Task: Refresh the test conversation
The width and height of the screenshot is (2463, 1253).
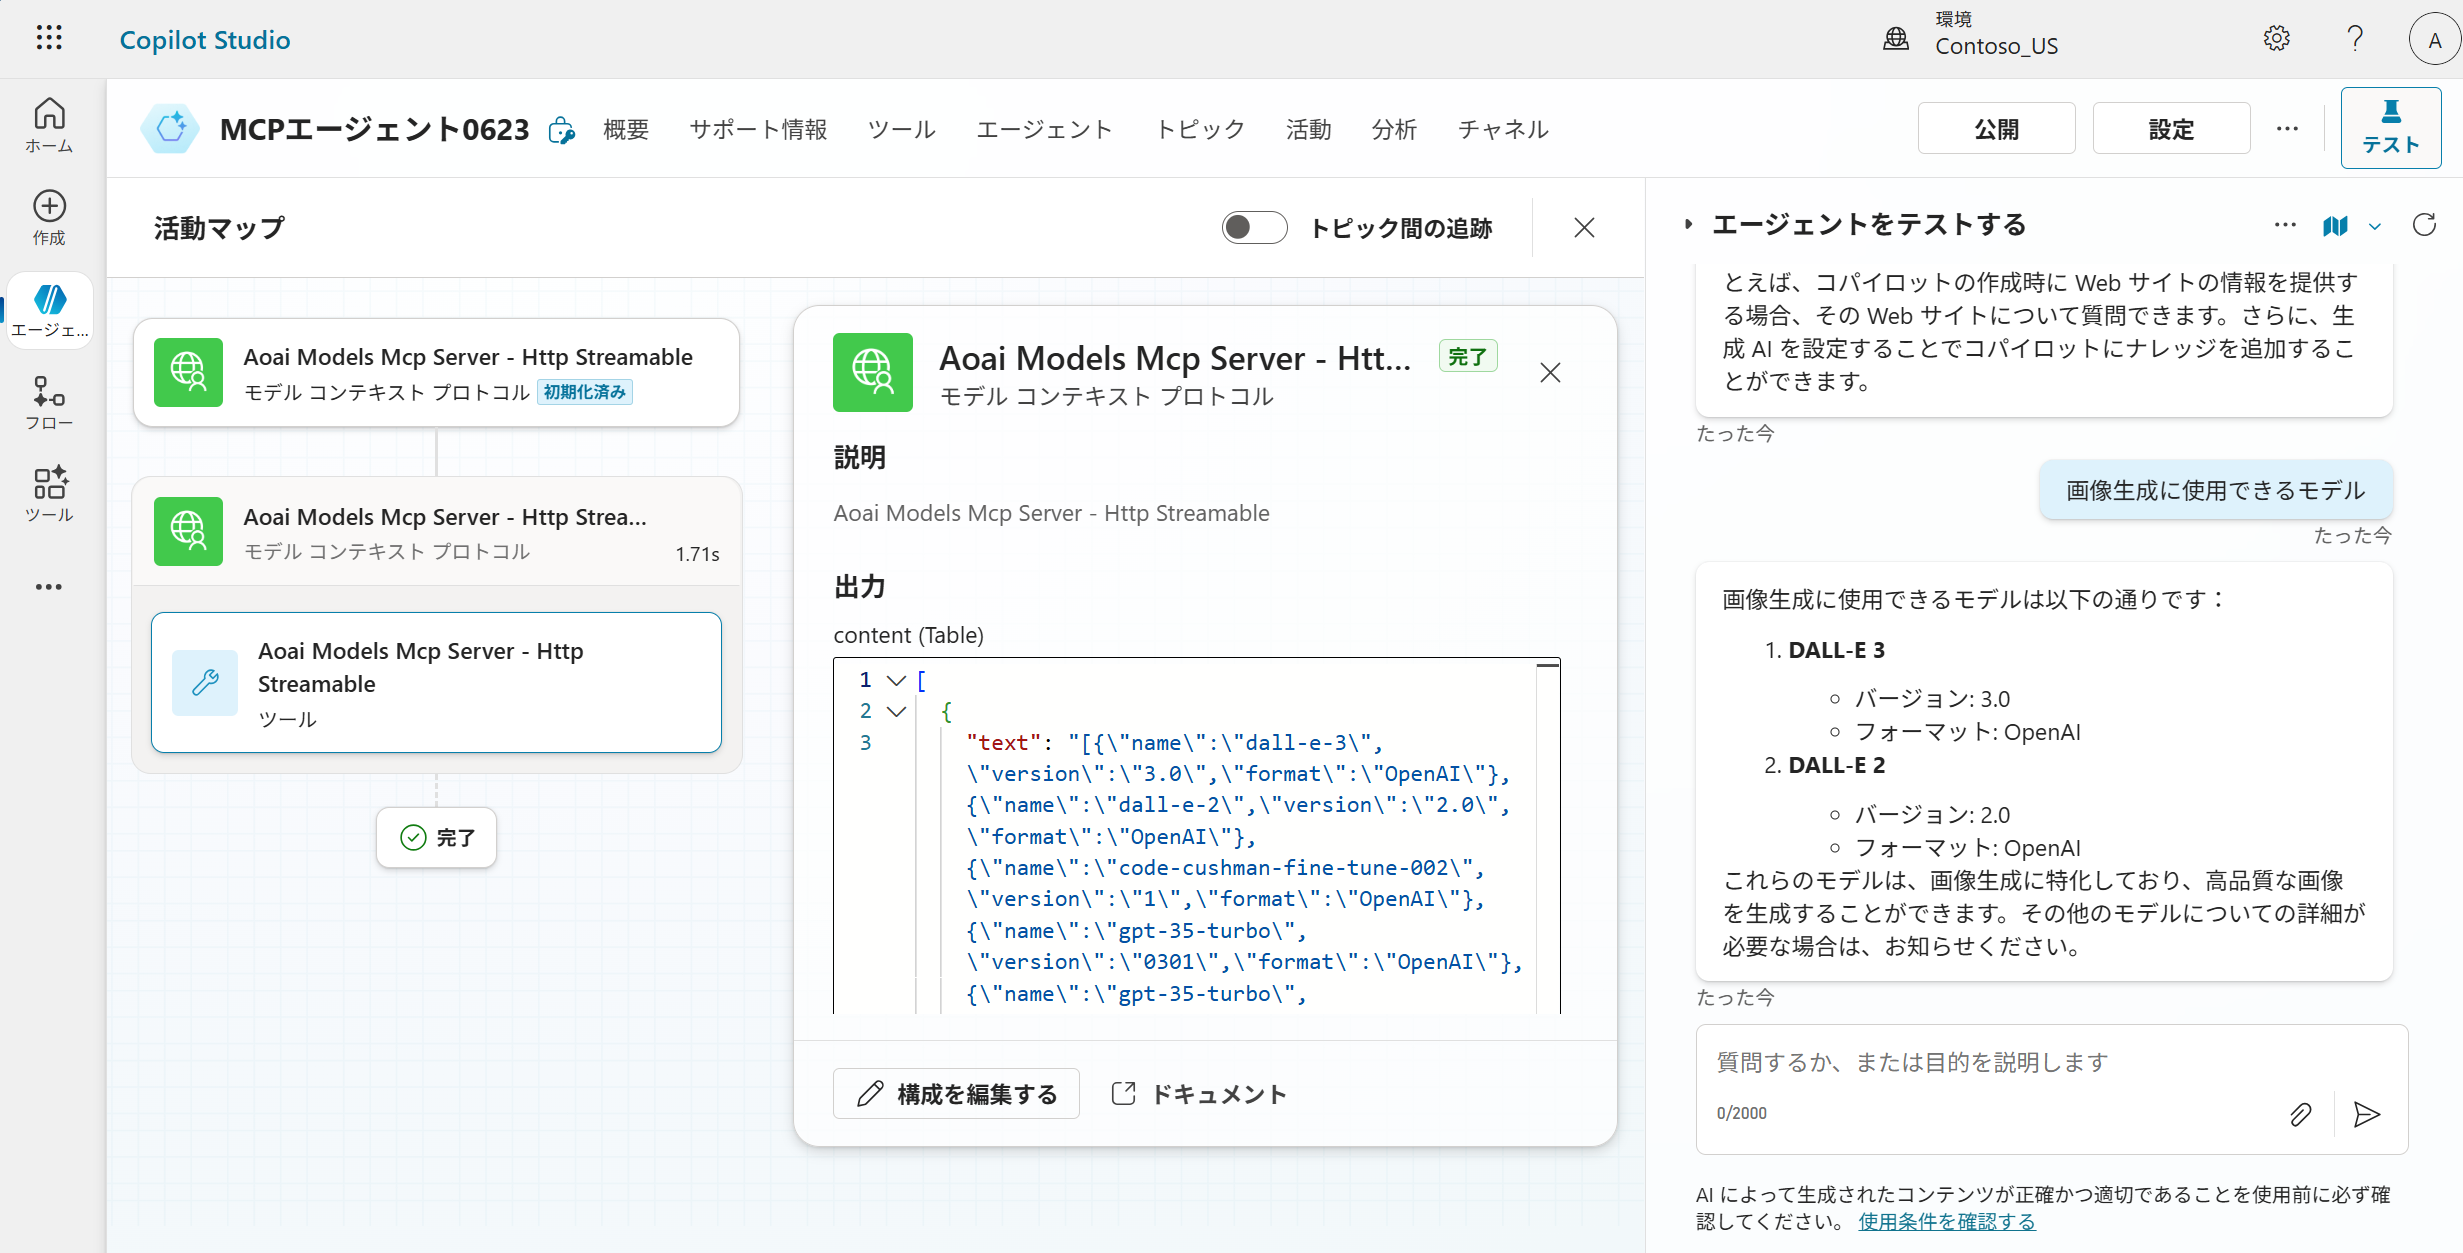Action: [x=2424, y=225]
